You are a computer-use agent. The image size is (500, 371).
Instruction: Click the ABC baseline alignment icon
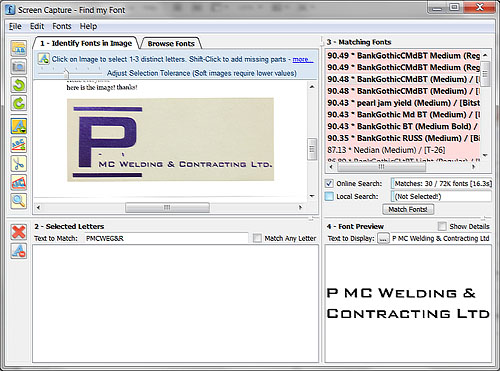19,145
